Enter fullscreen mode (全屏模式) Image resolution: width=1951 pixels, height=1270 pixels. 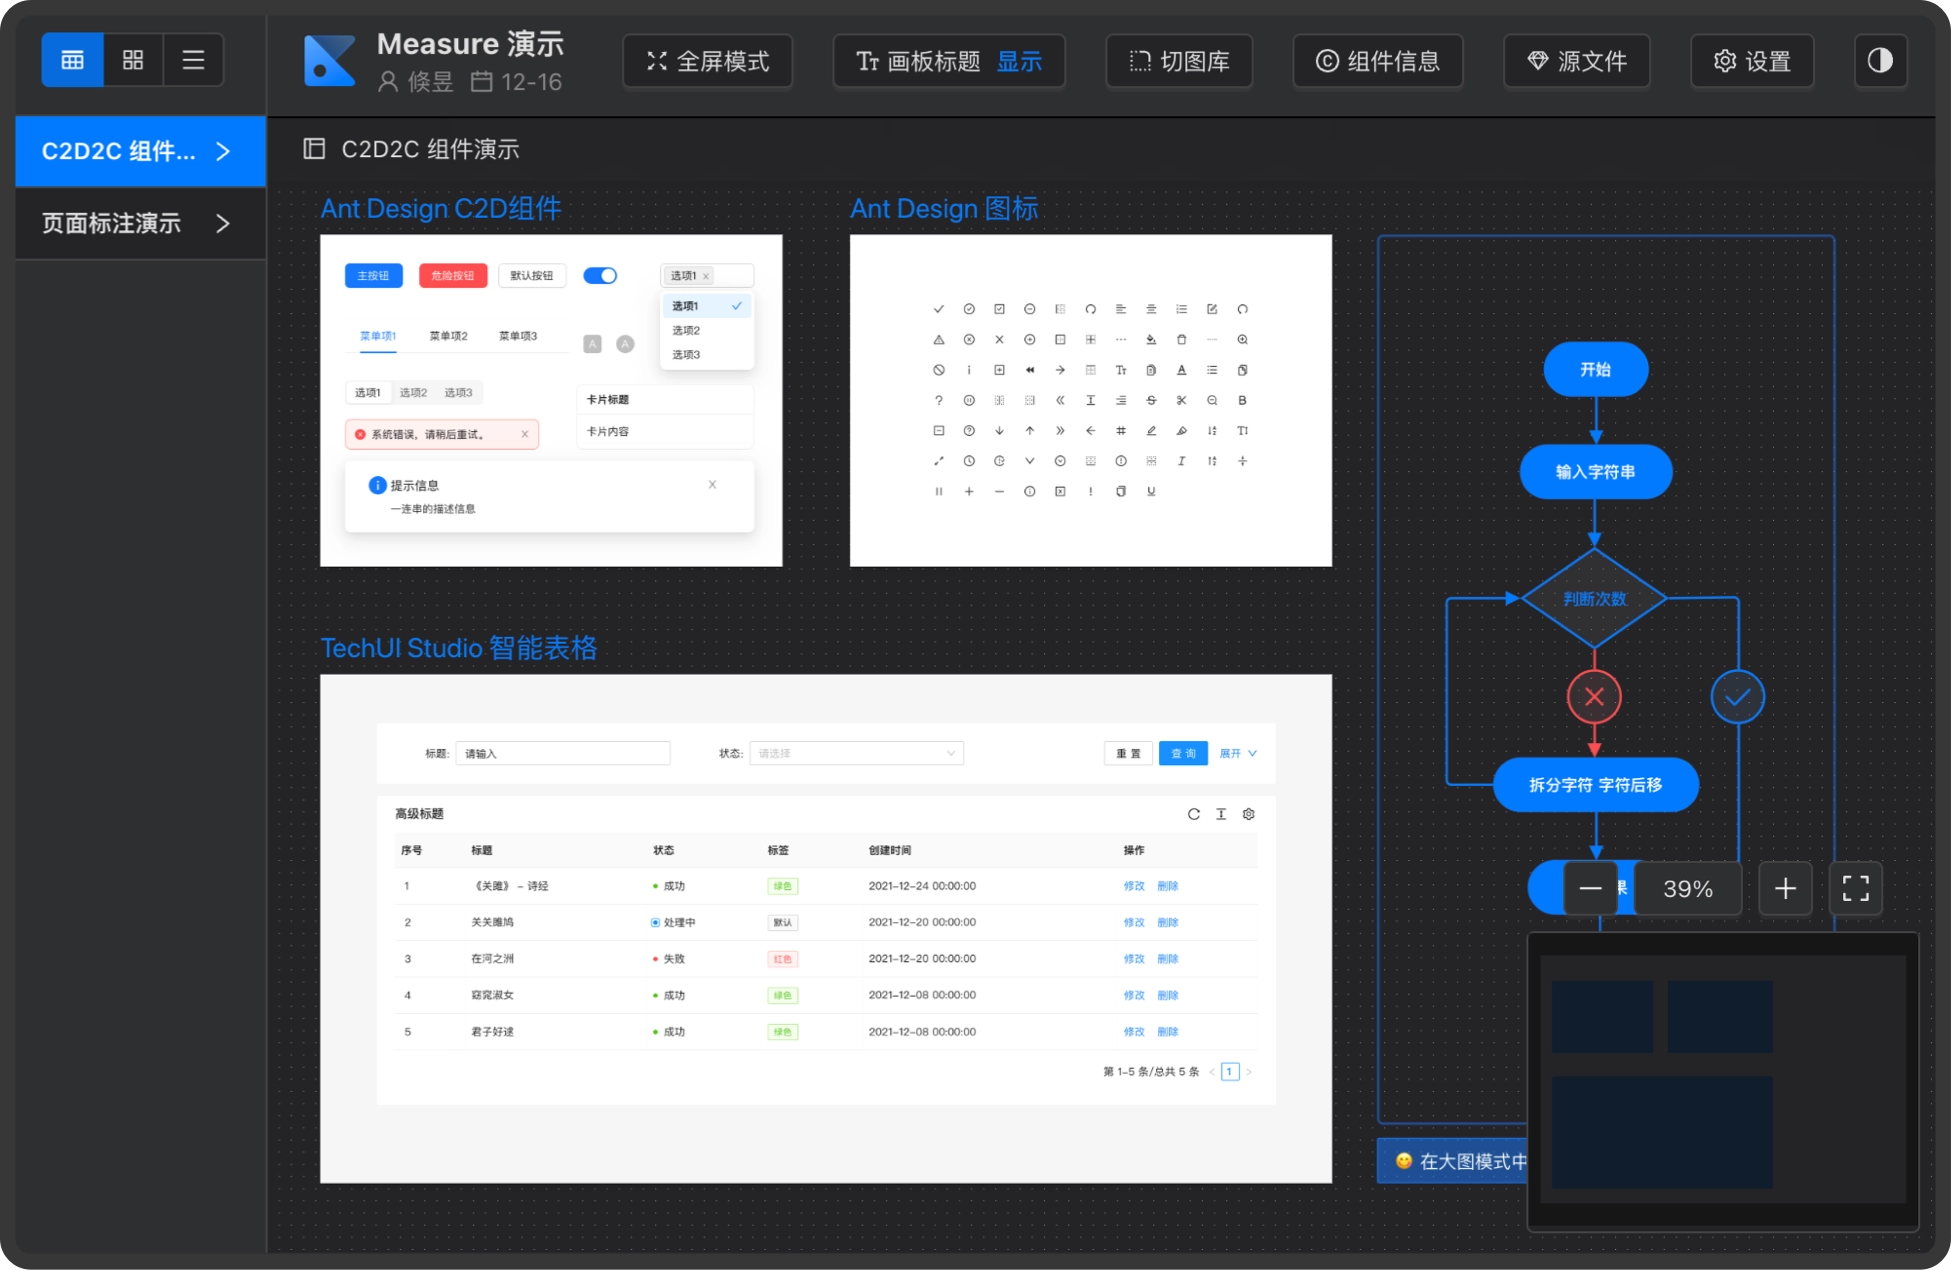tap(708, 61)
